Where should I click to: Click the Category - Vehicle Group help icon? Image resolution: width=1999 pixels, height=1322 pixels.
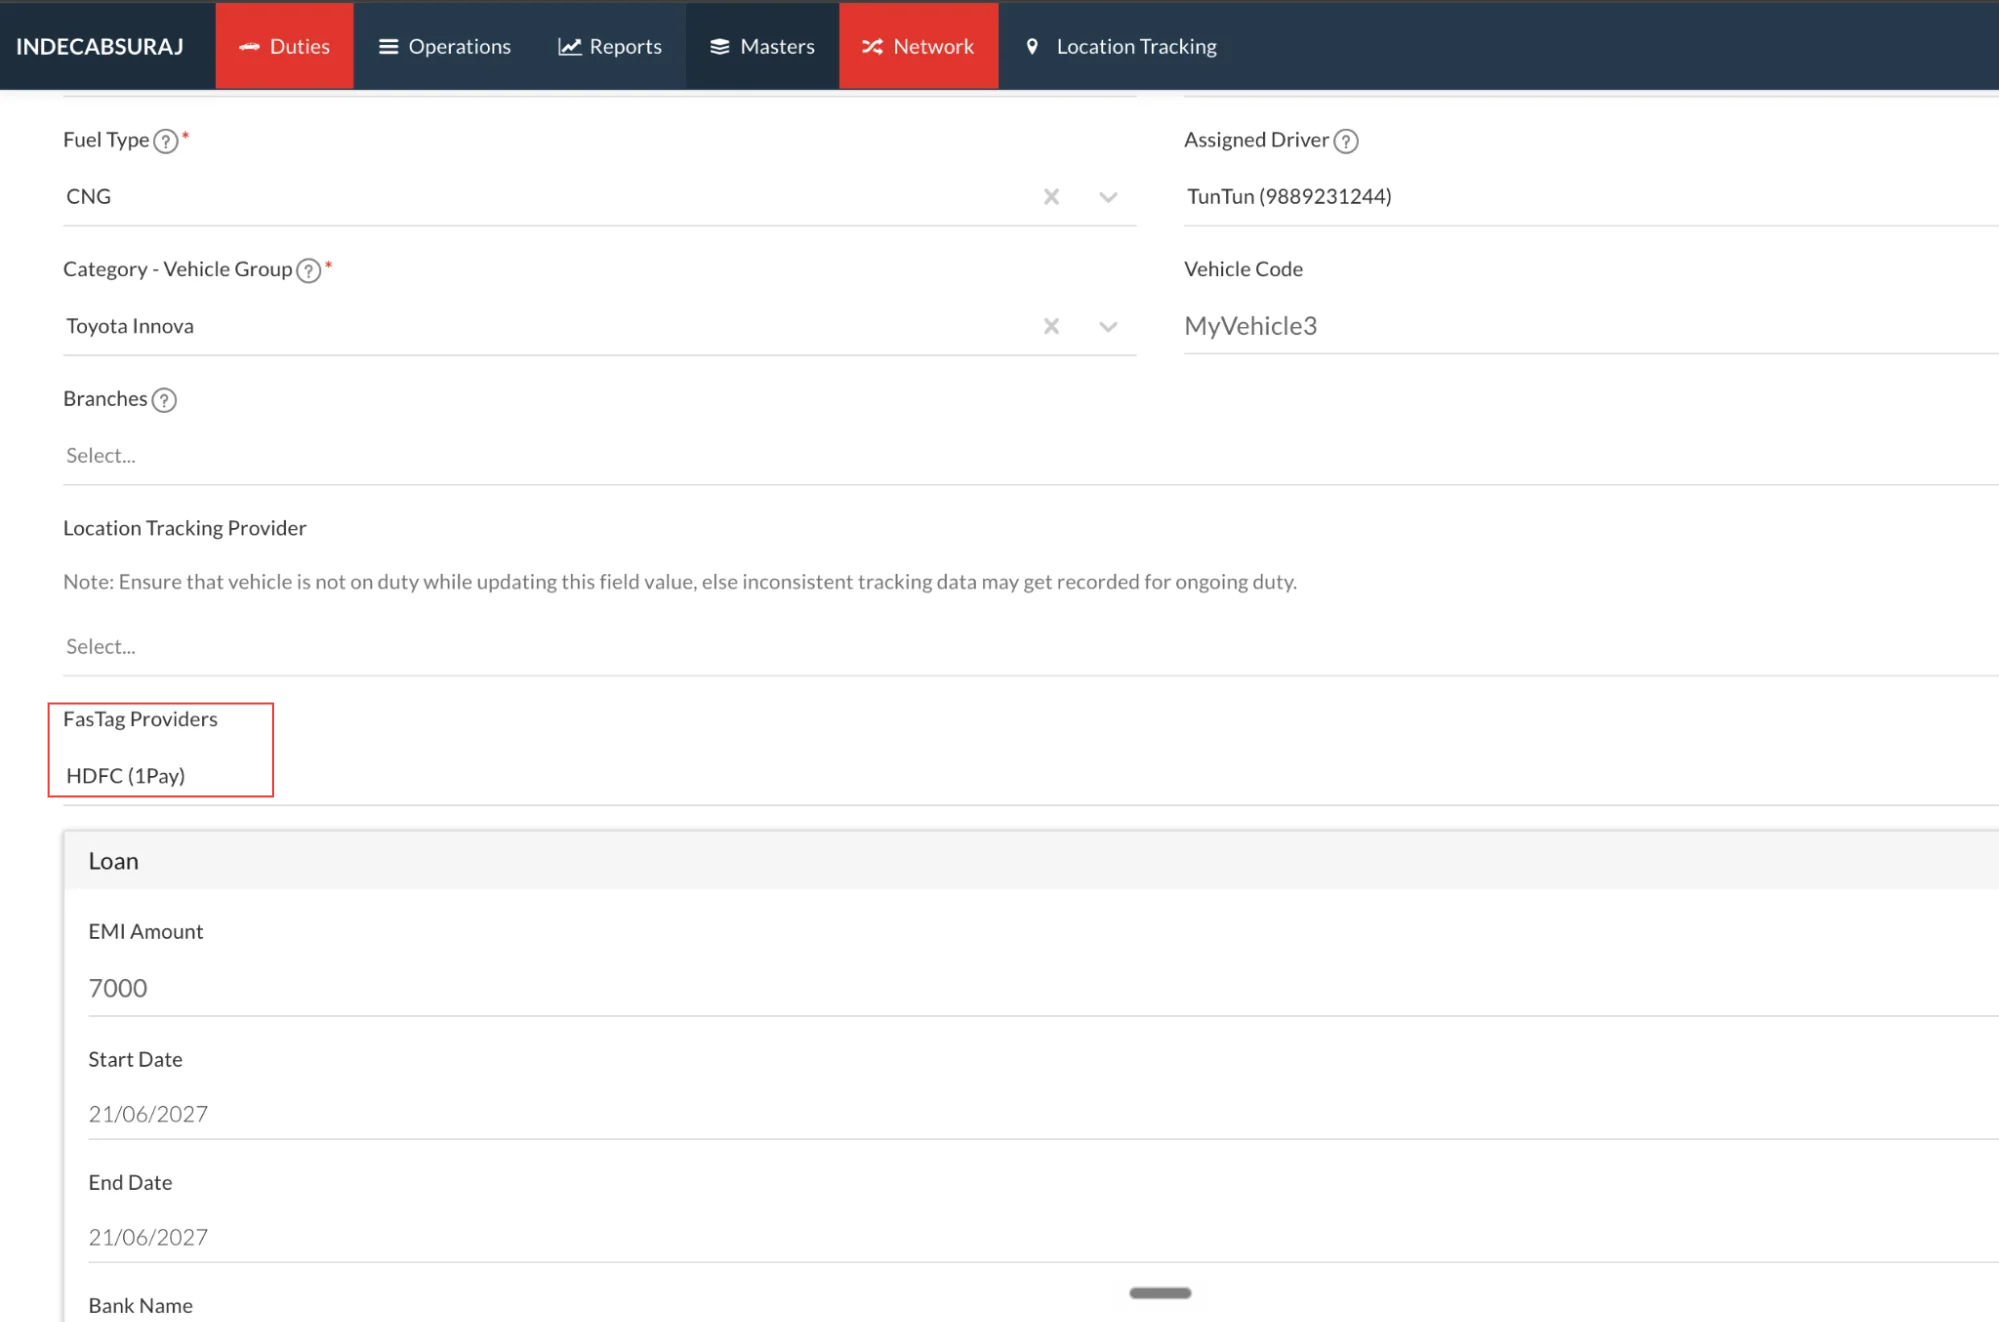(309, 271)
